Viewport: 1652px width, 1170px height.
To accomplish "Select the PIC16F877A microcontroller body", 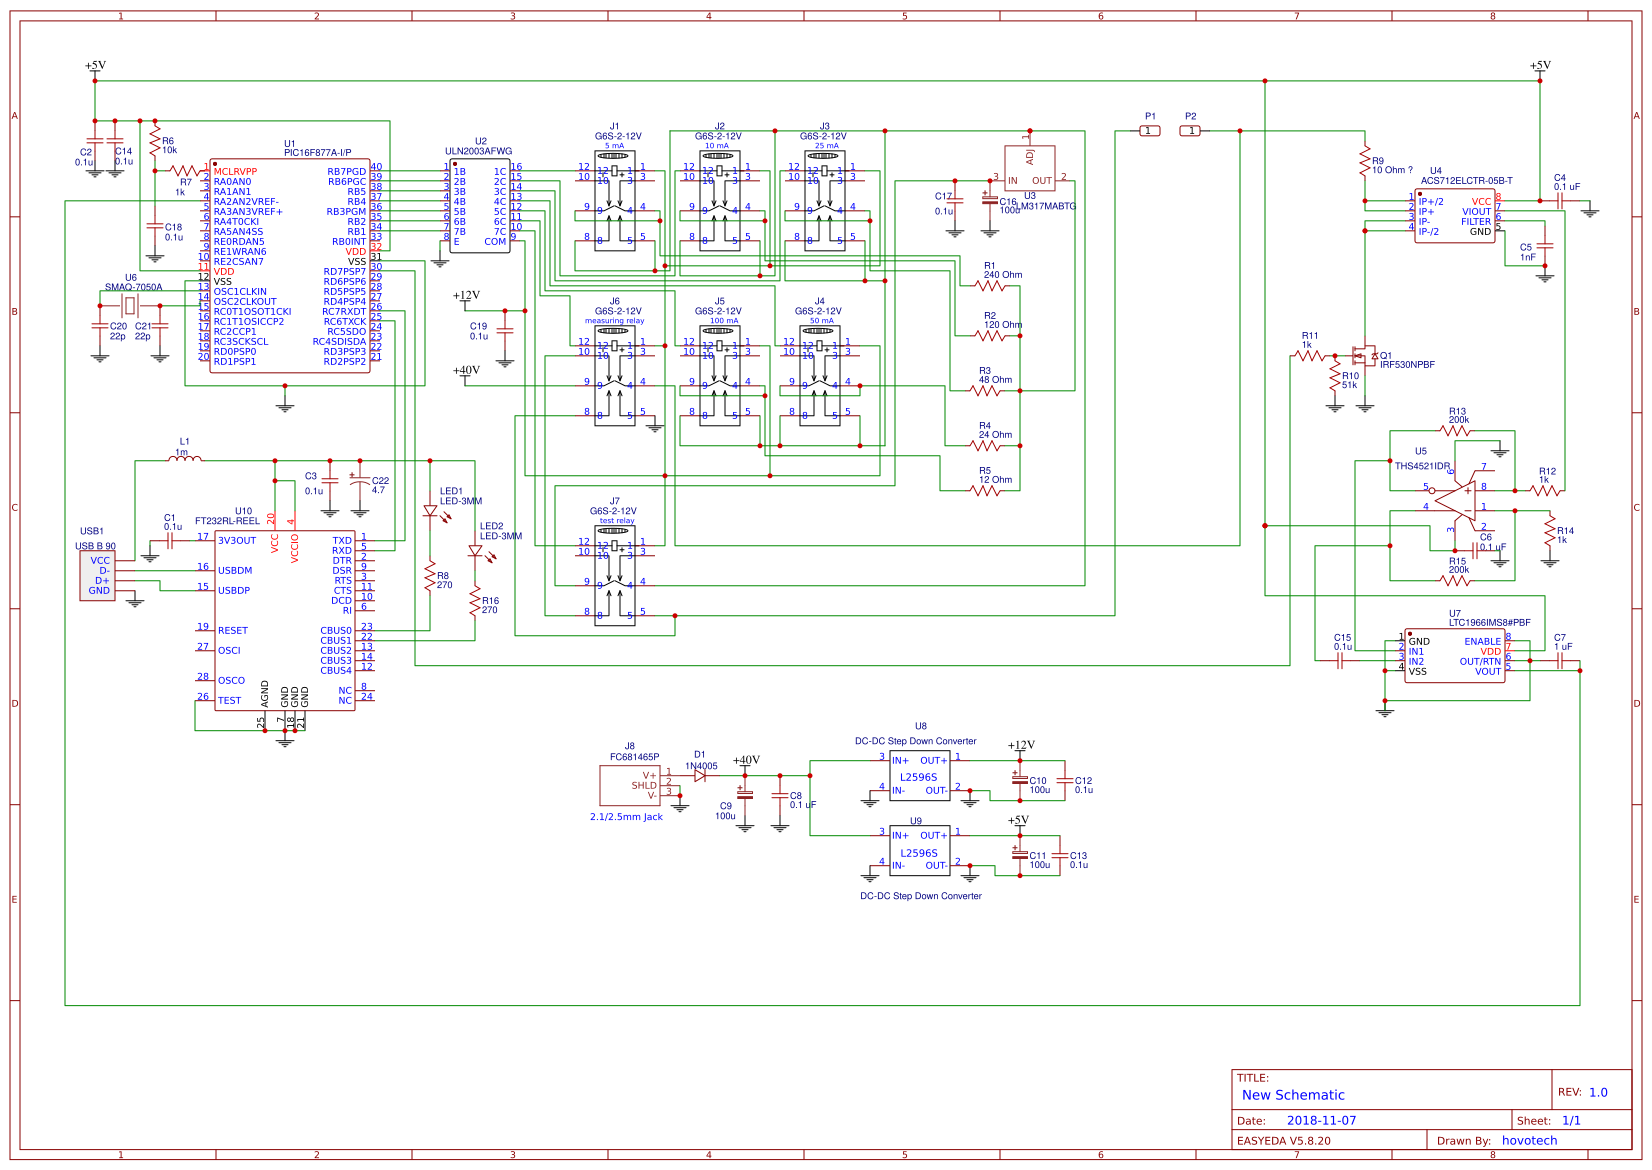I will click(x=290, y=267).
